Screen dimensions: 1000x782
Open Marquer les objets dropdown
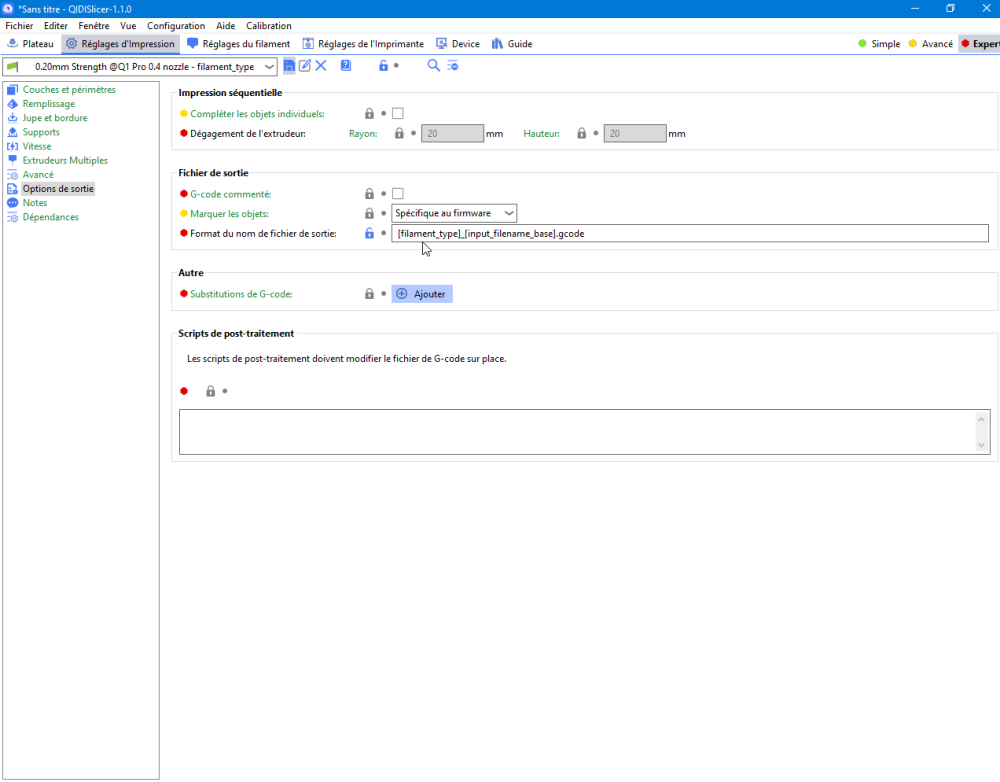(454, 213)
